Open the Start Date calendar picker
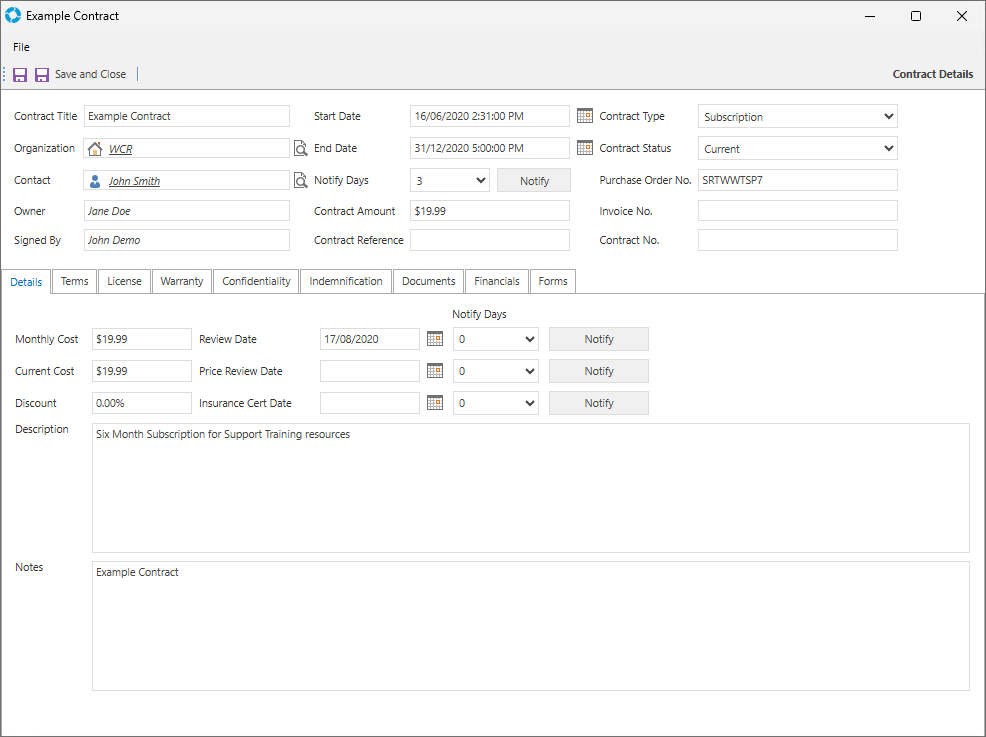 tap(585, 116)
